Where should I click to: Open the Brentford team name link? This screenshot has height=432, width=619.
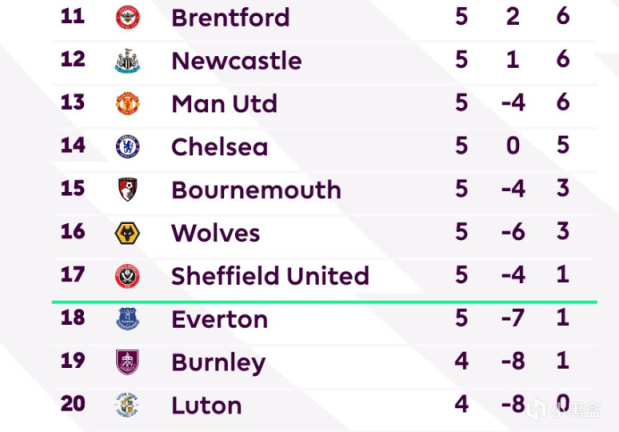pyautogui.click(x=231, y=17)
